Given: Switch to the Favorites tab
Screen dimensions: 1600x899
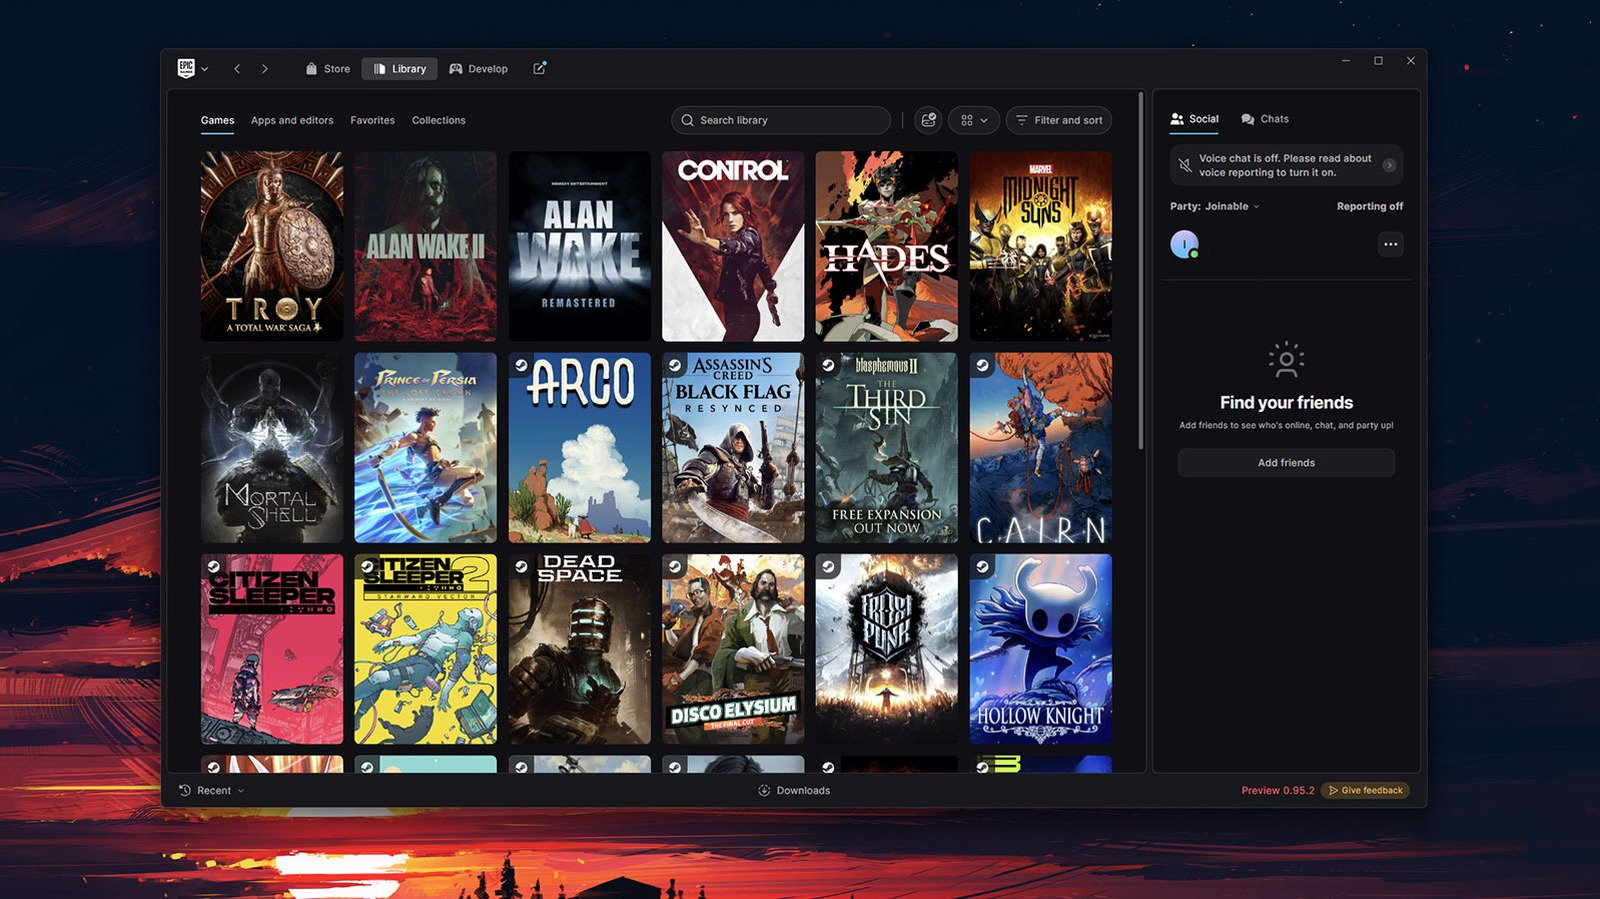Looking at the screenshot, I should [x=372, y=120].
